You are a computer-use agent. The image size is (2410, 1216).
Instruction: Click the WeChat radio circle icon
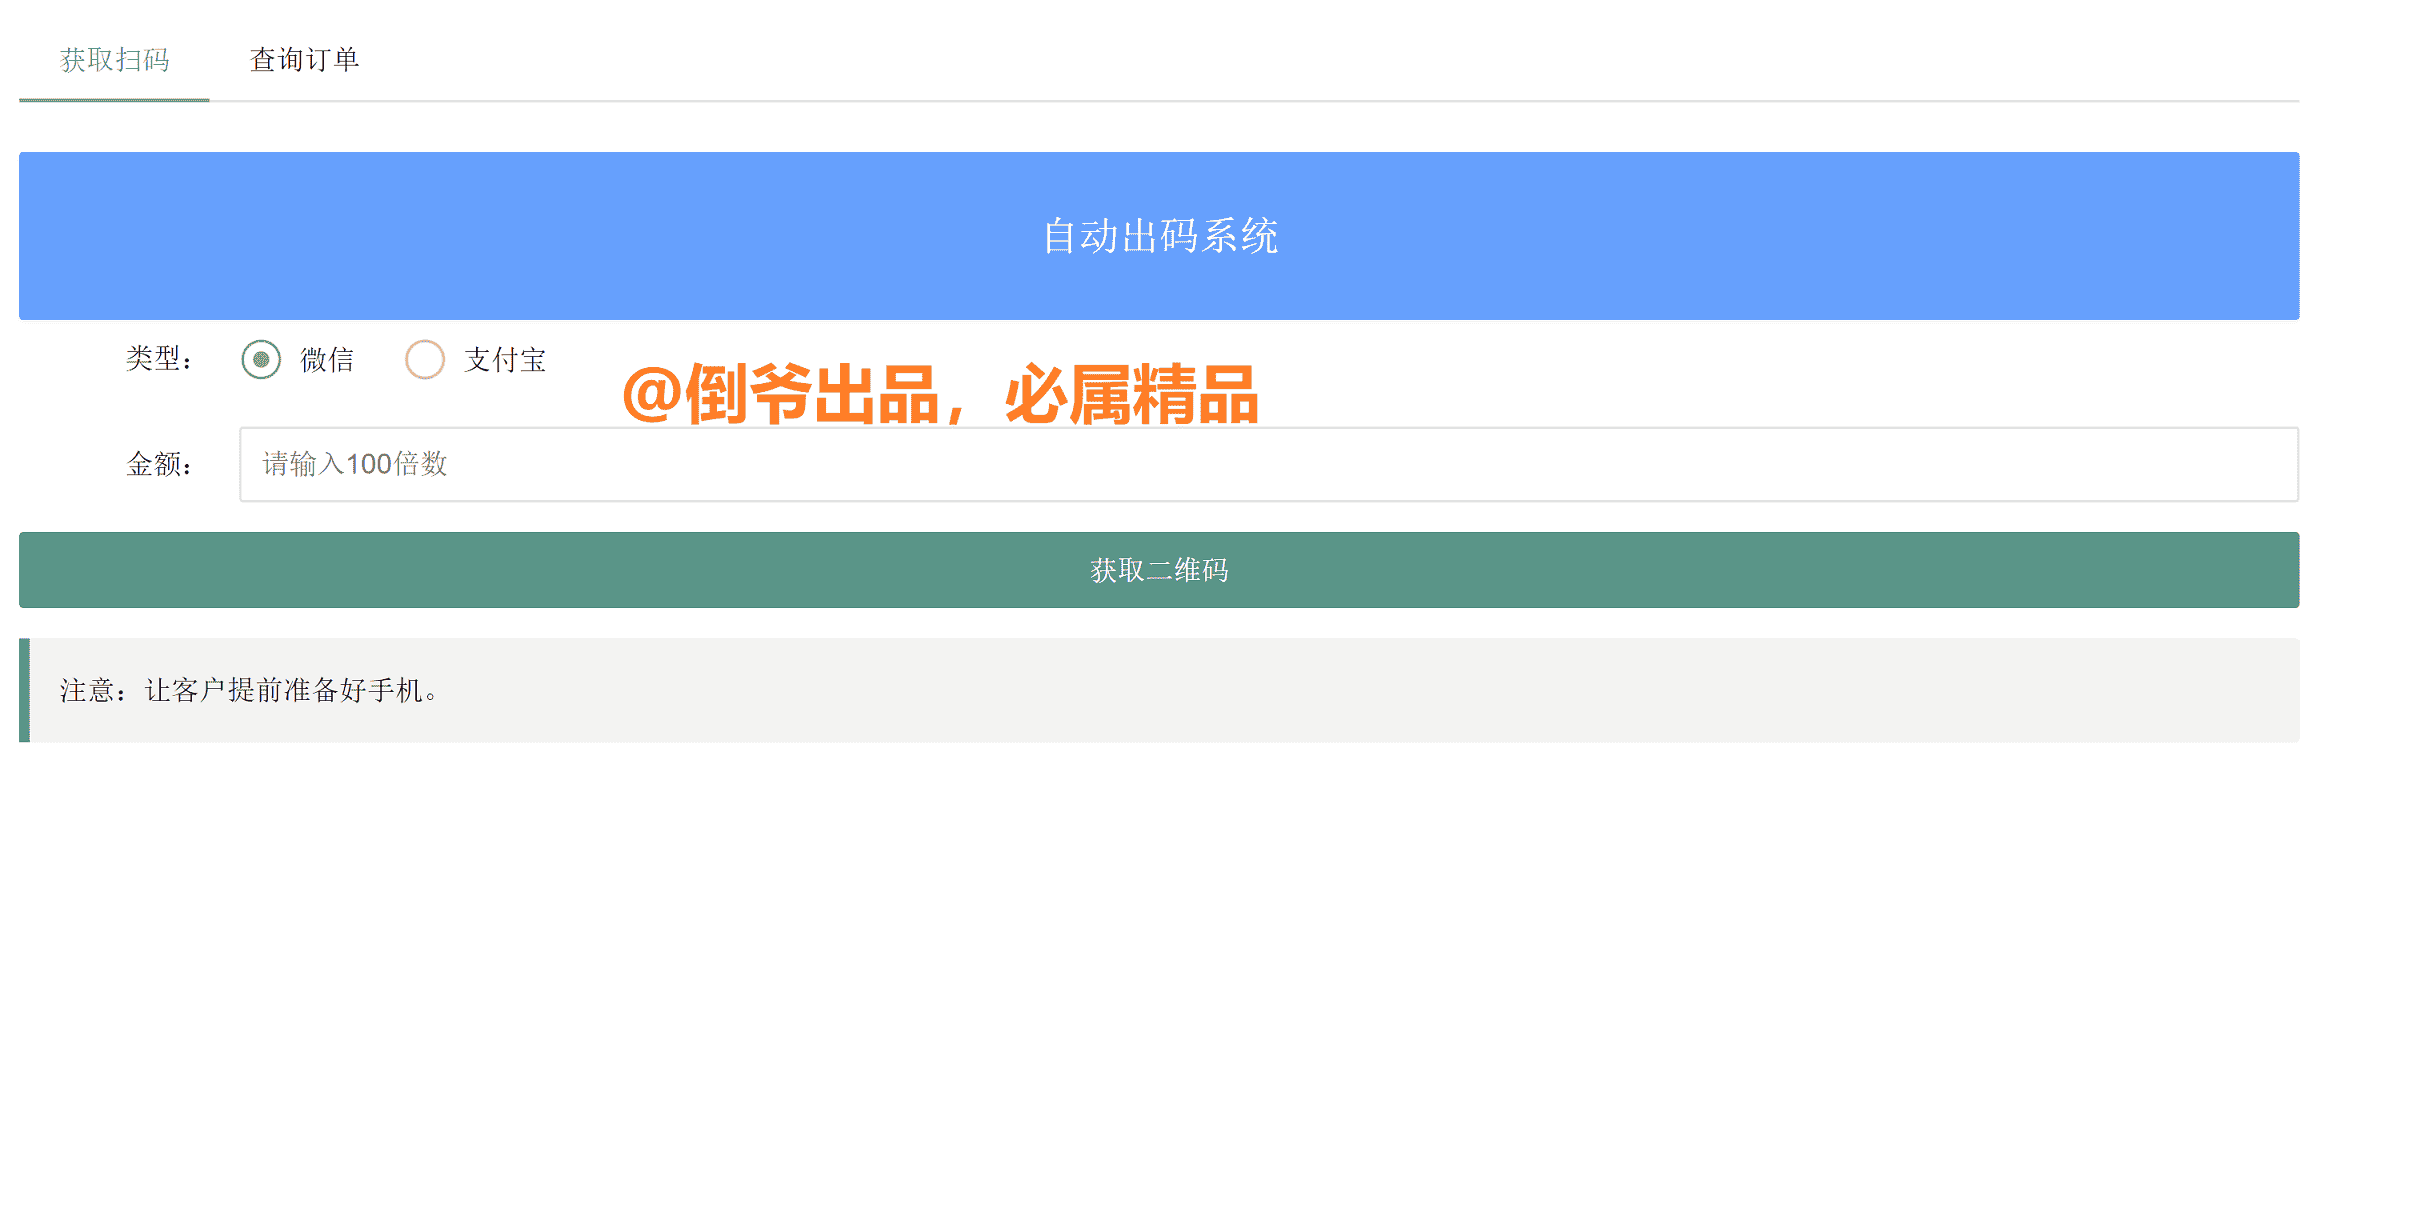(261, 359)
